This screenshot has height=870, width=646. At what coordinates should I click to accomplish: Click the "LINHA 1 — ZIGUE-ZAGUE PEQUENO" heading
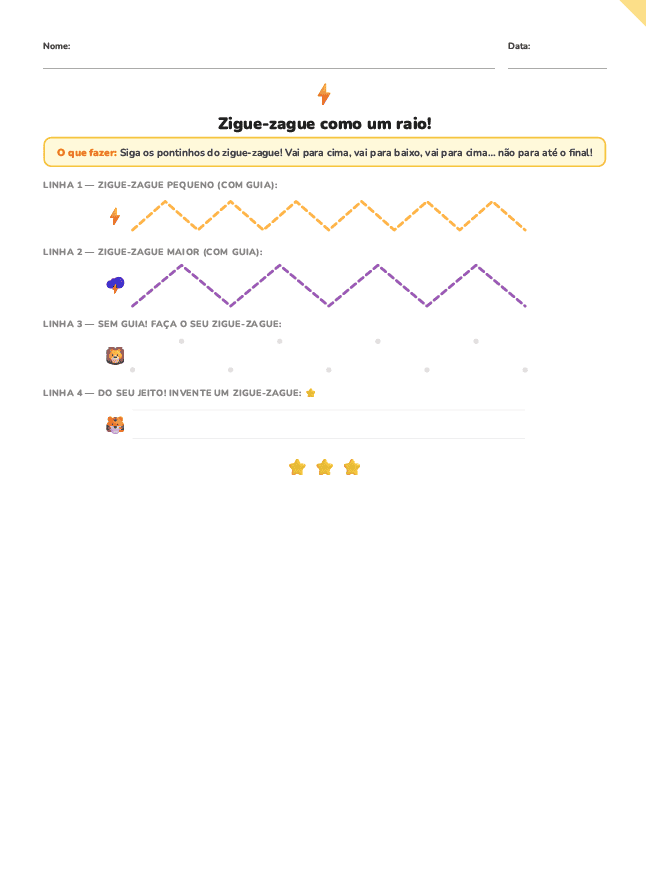click(160, 185)
